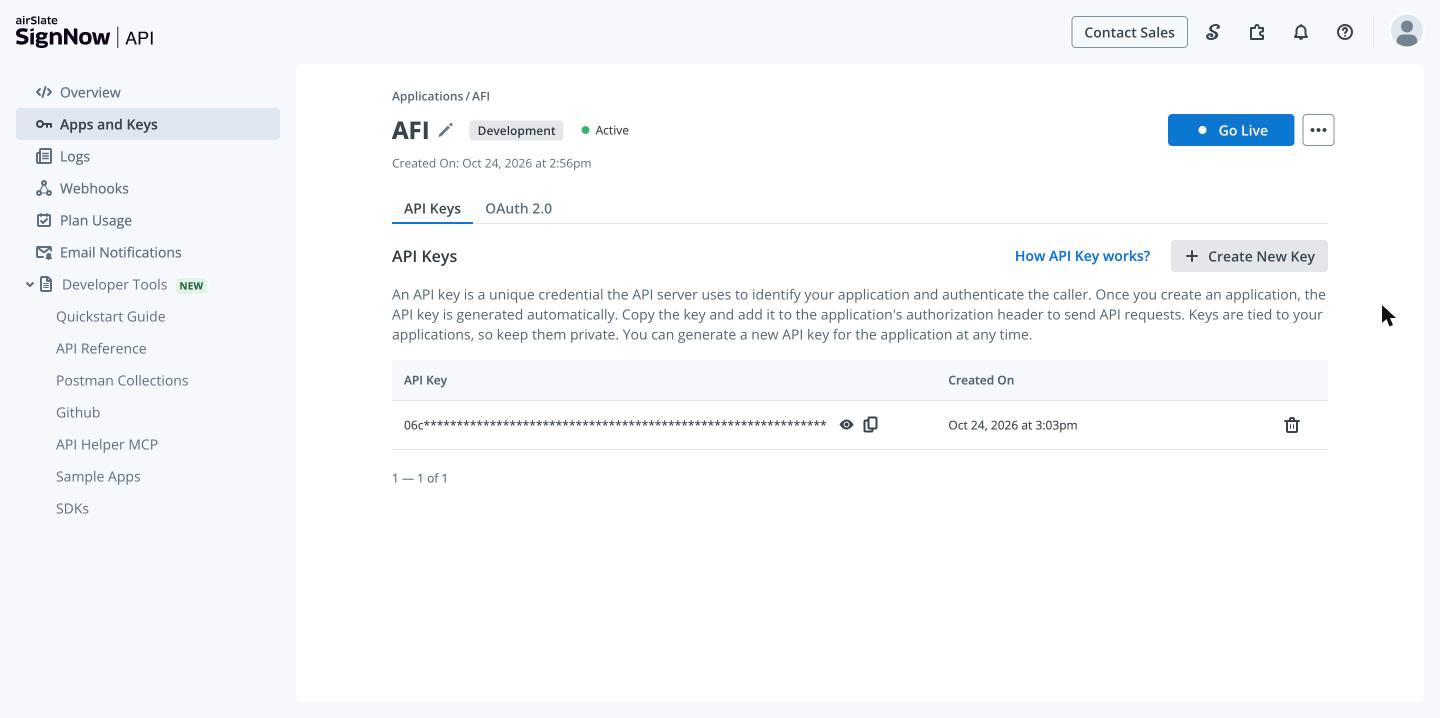Click the Plan Usage sidebar icon
This screenshot has height=718, width=1440.
pyautogui.click(x=44, y=220)
